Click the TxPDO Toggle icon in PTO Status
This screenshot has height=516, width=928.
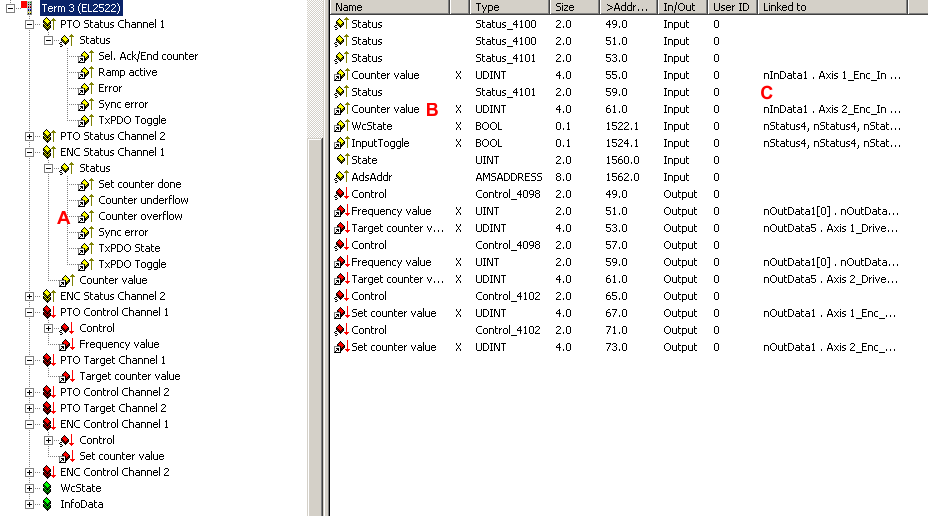coord(86,120)
